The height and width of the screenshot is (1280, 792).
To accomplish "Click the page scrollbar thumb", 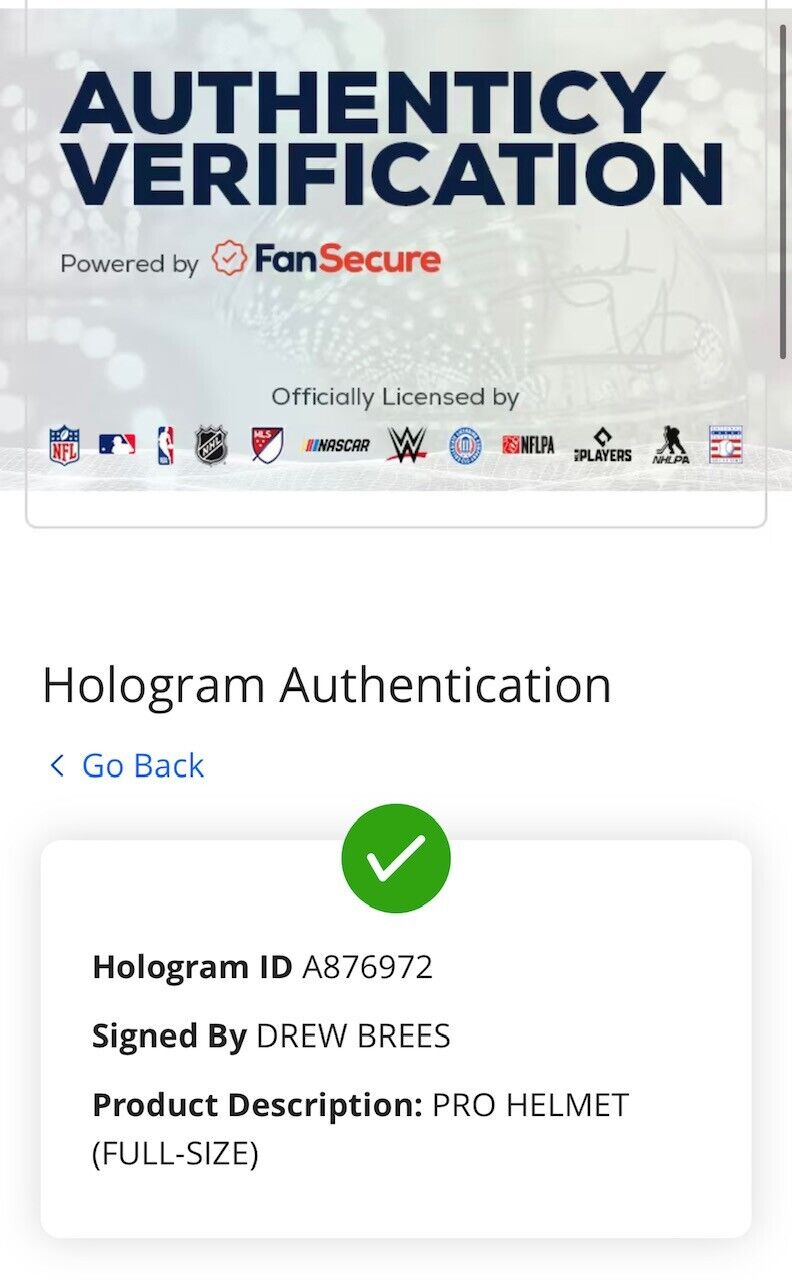I will click(x=784, y=190).
